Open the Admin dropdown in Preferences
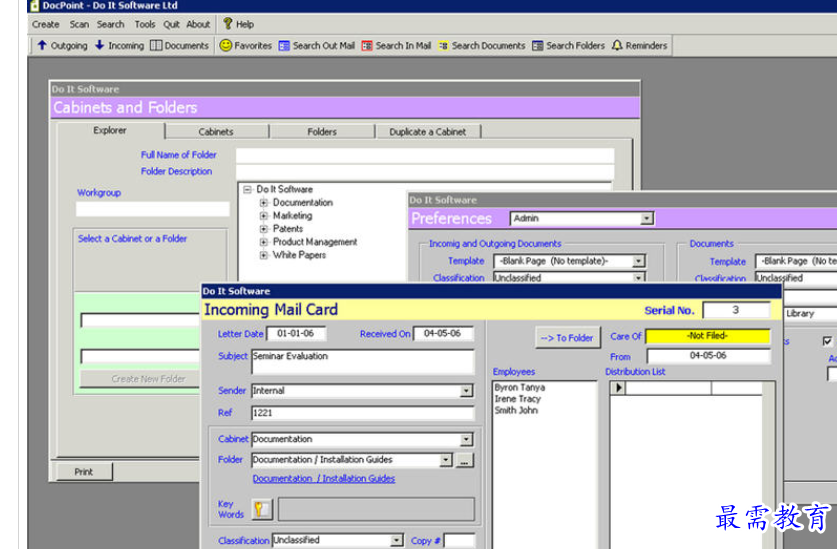837x549 pixels. [647, 219]
